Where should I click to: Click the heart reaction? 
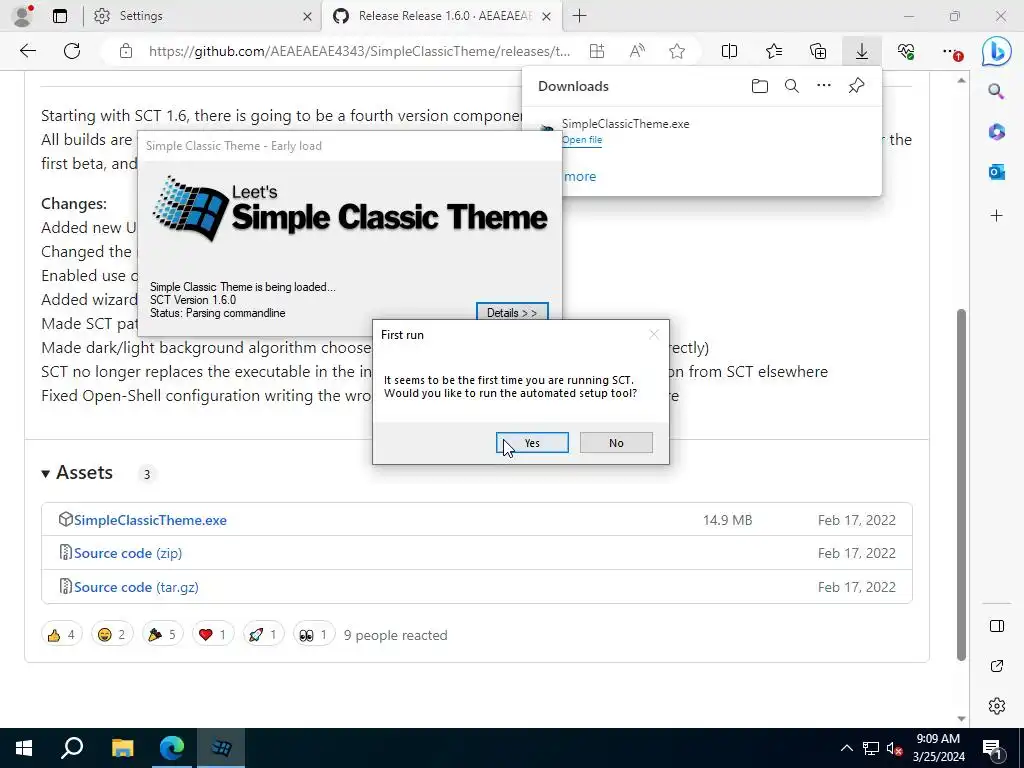click(213, 634)
